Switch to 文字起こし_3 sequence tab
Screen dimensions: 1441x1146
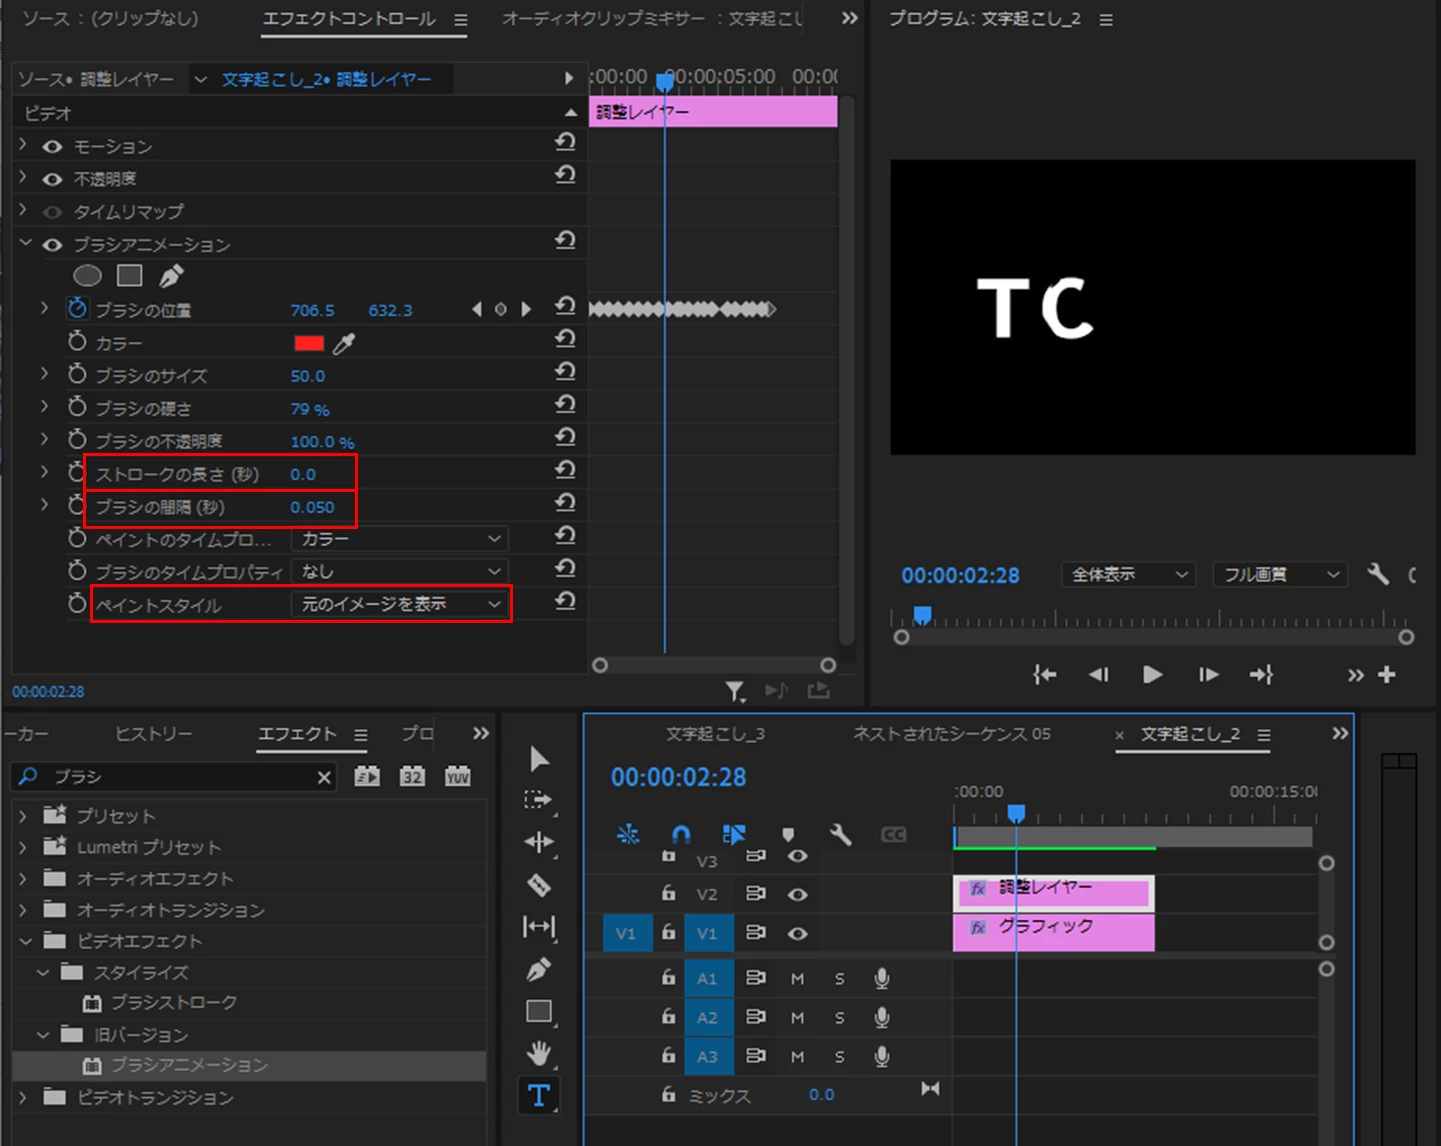[x=715, y=733]
